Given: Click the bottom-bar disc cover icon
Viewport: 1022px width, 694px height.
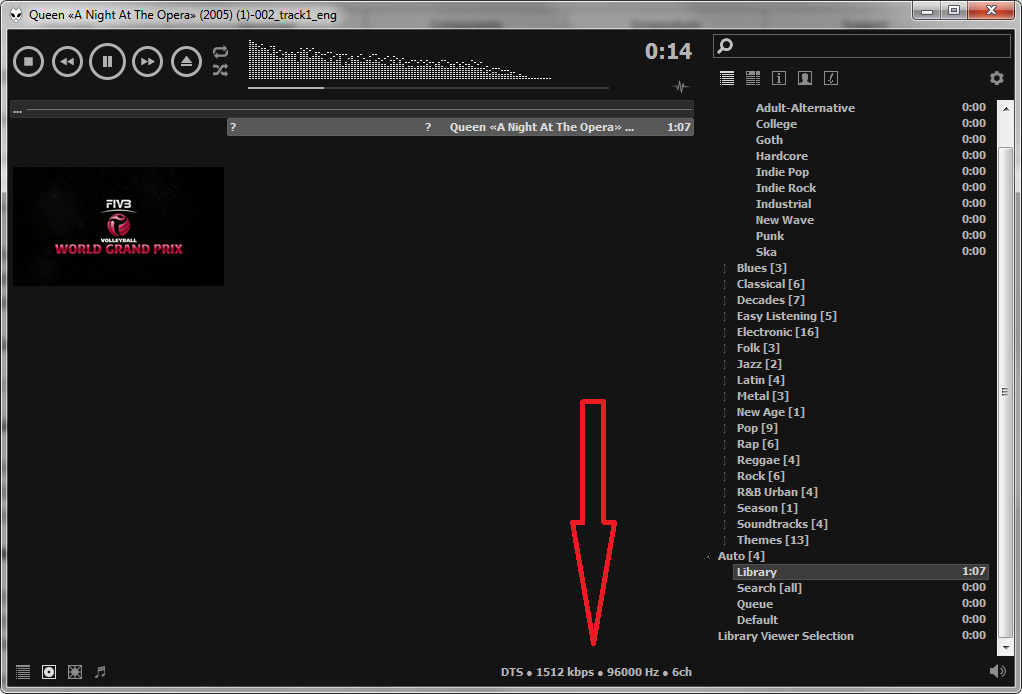Looking at the screenshot, I should tap(49, 672).
